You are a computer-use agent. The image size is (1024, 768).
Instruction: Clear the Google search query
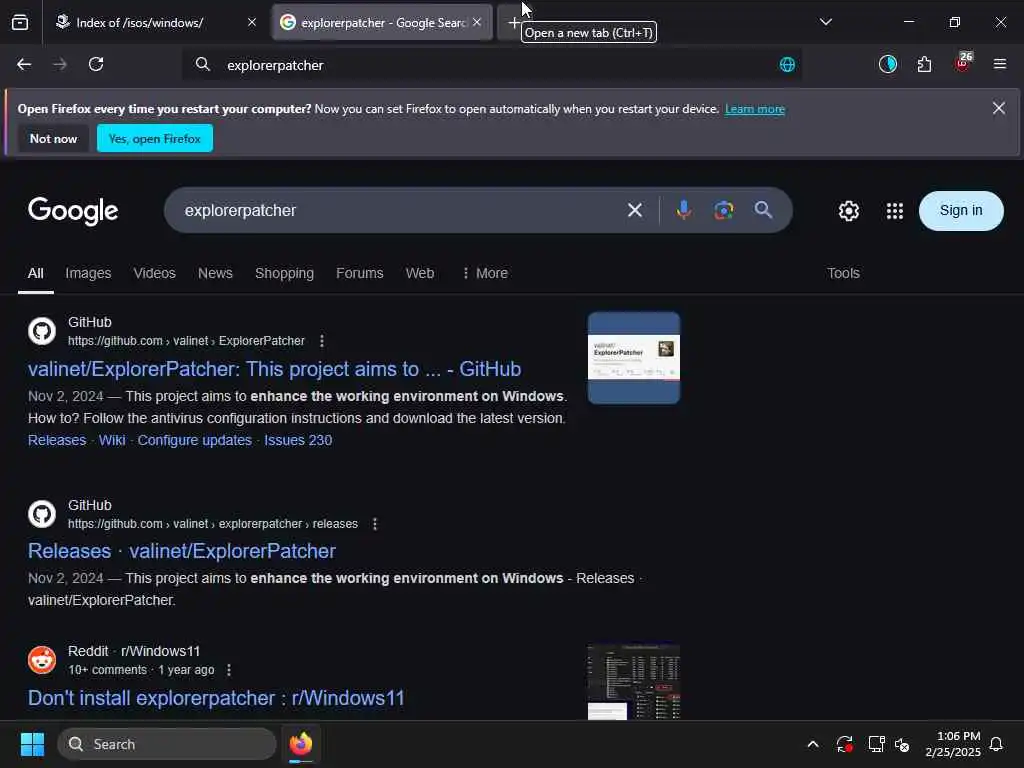pyautogui.click(x=635, y=210)
